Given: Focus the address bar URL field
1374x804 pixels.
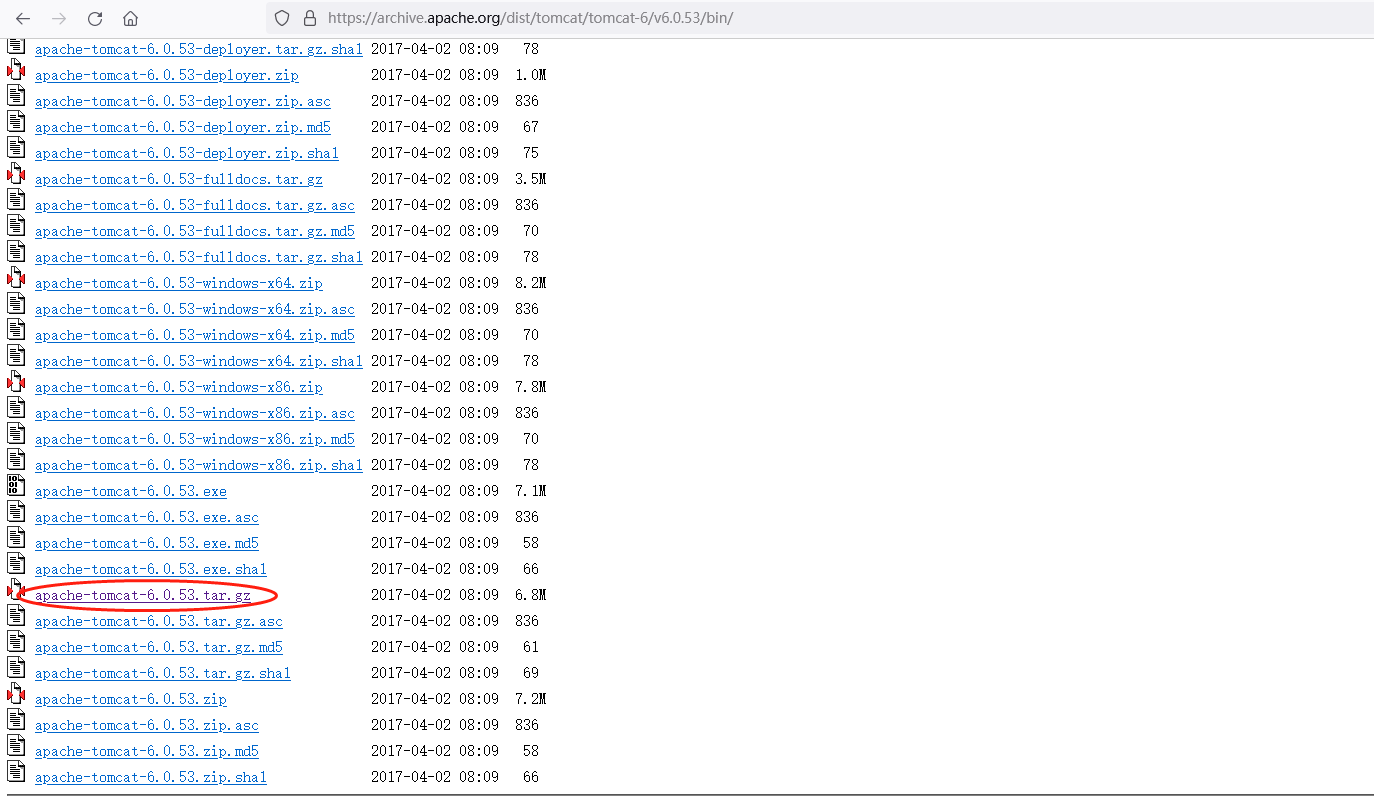Looking at the screenshot, I should (x=820, y=18).
